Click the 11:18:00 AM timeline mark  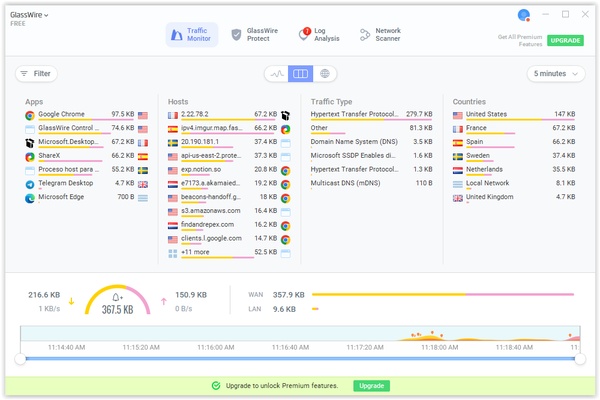coord(439,348)
